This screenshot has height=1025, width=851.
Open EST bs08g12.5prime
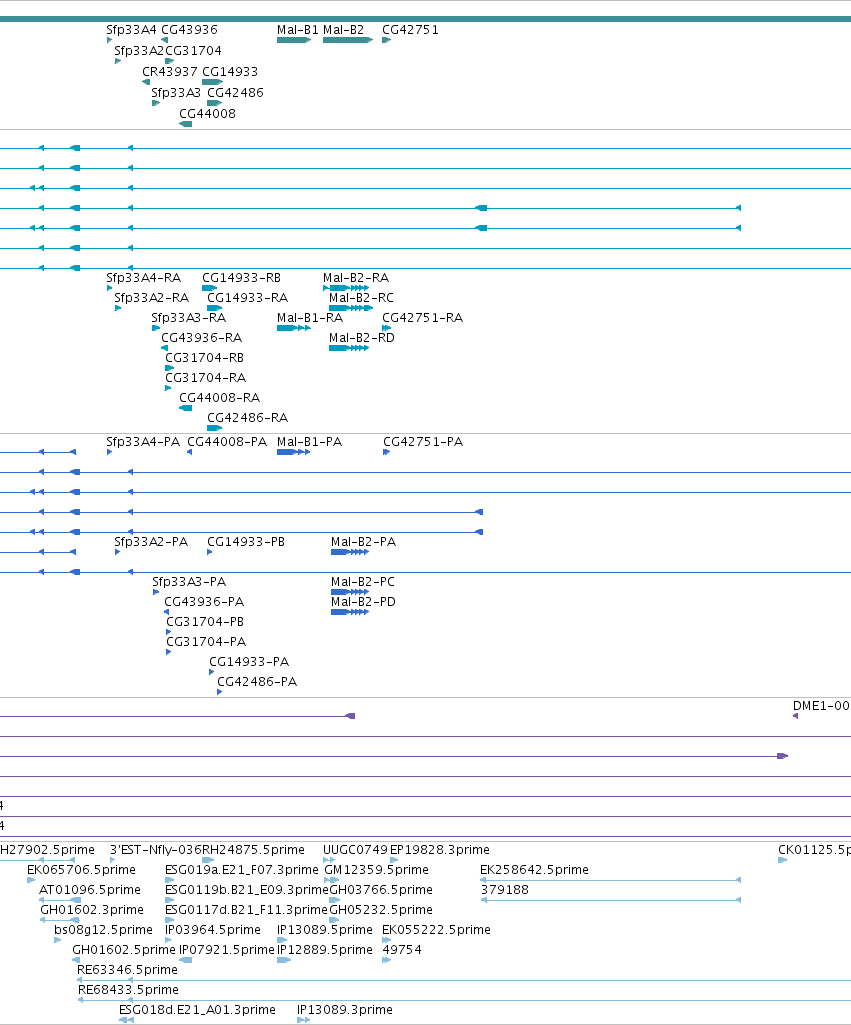[x=103, y=930]
